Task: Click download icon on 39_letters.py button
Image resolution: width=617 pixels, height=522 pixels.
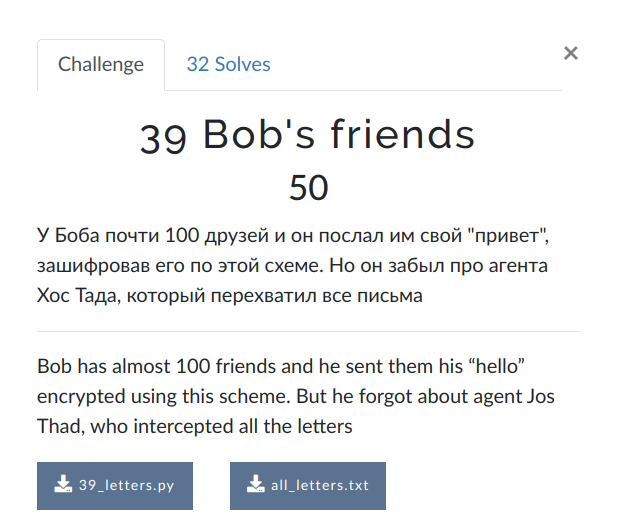Action: click(x=63, y=484)
